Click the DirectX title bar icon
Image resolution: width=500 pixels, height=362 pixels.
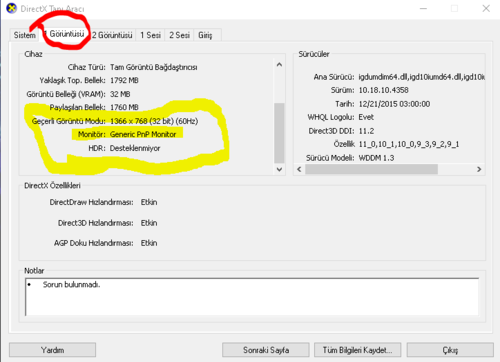11,8
